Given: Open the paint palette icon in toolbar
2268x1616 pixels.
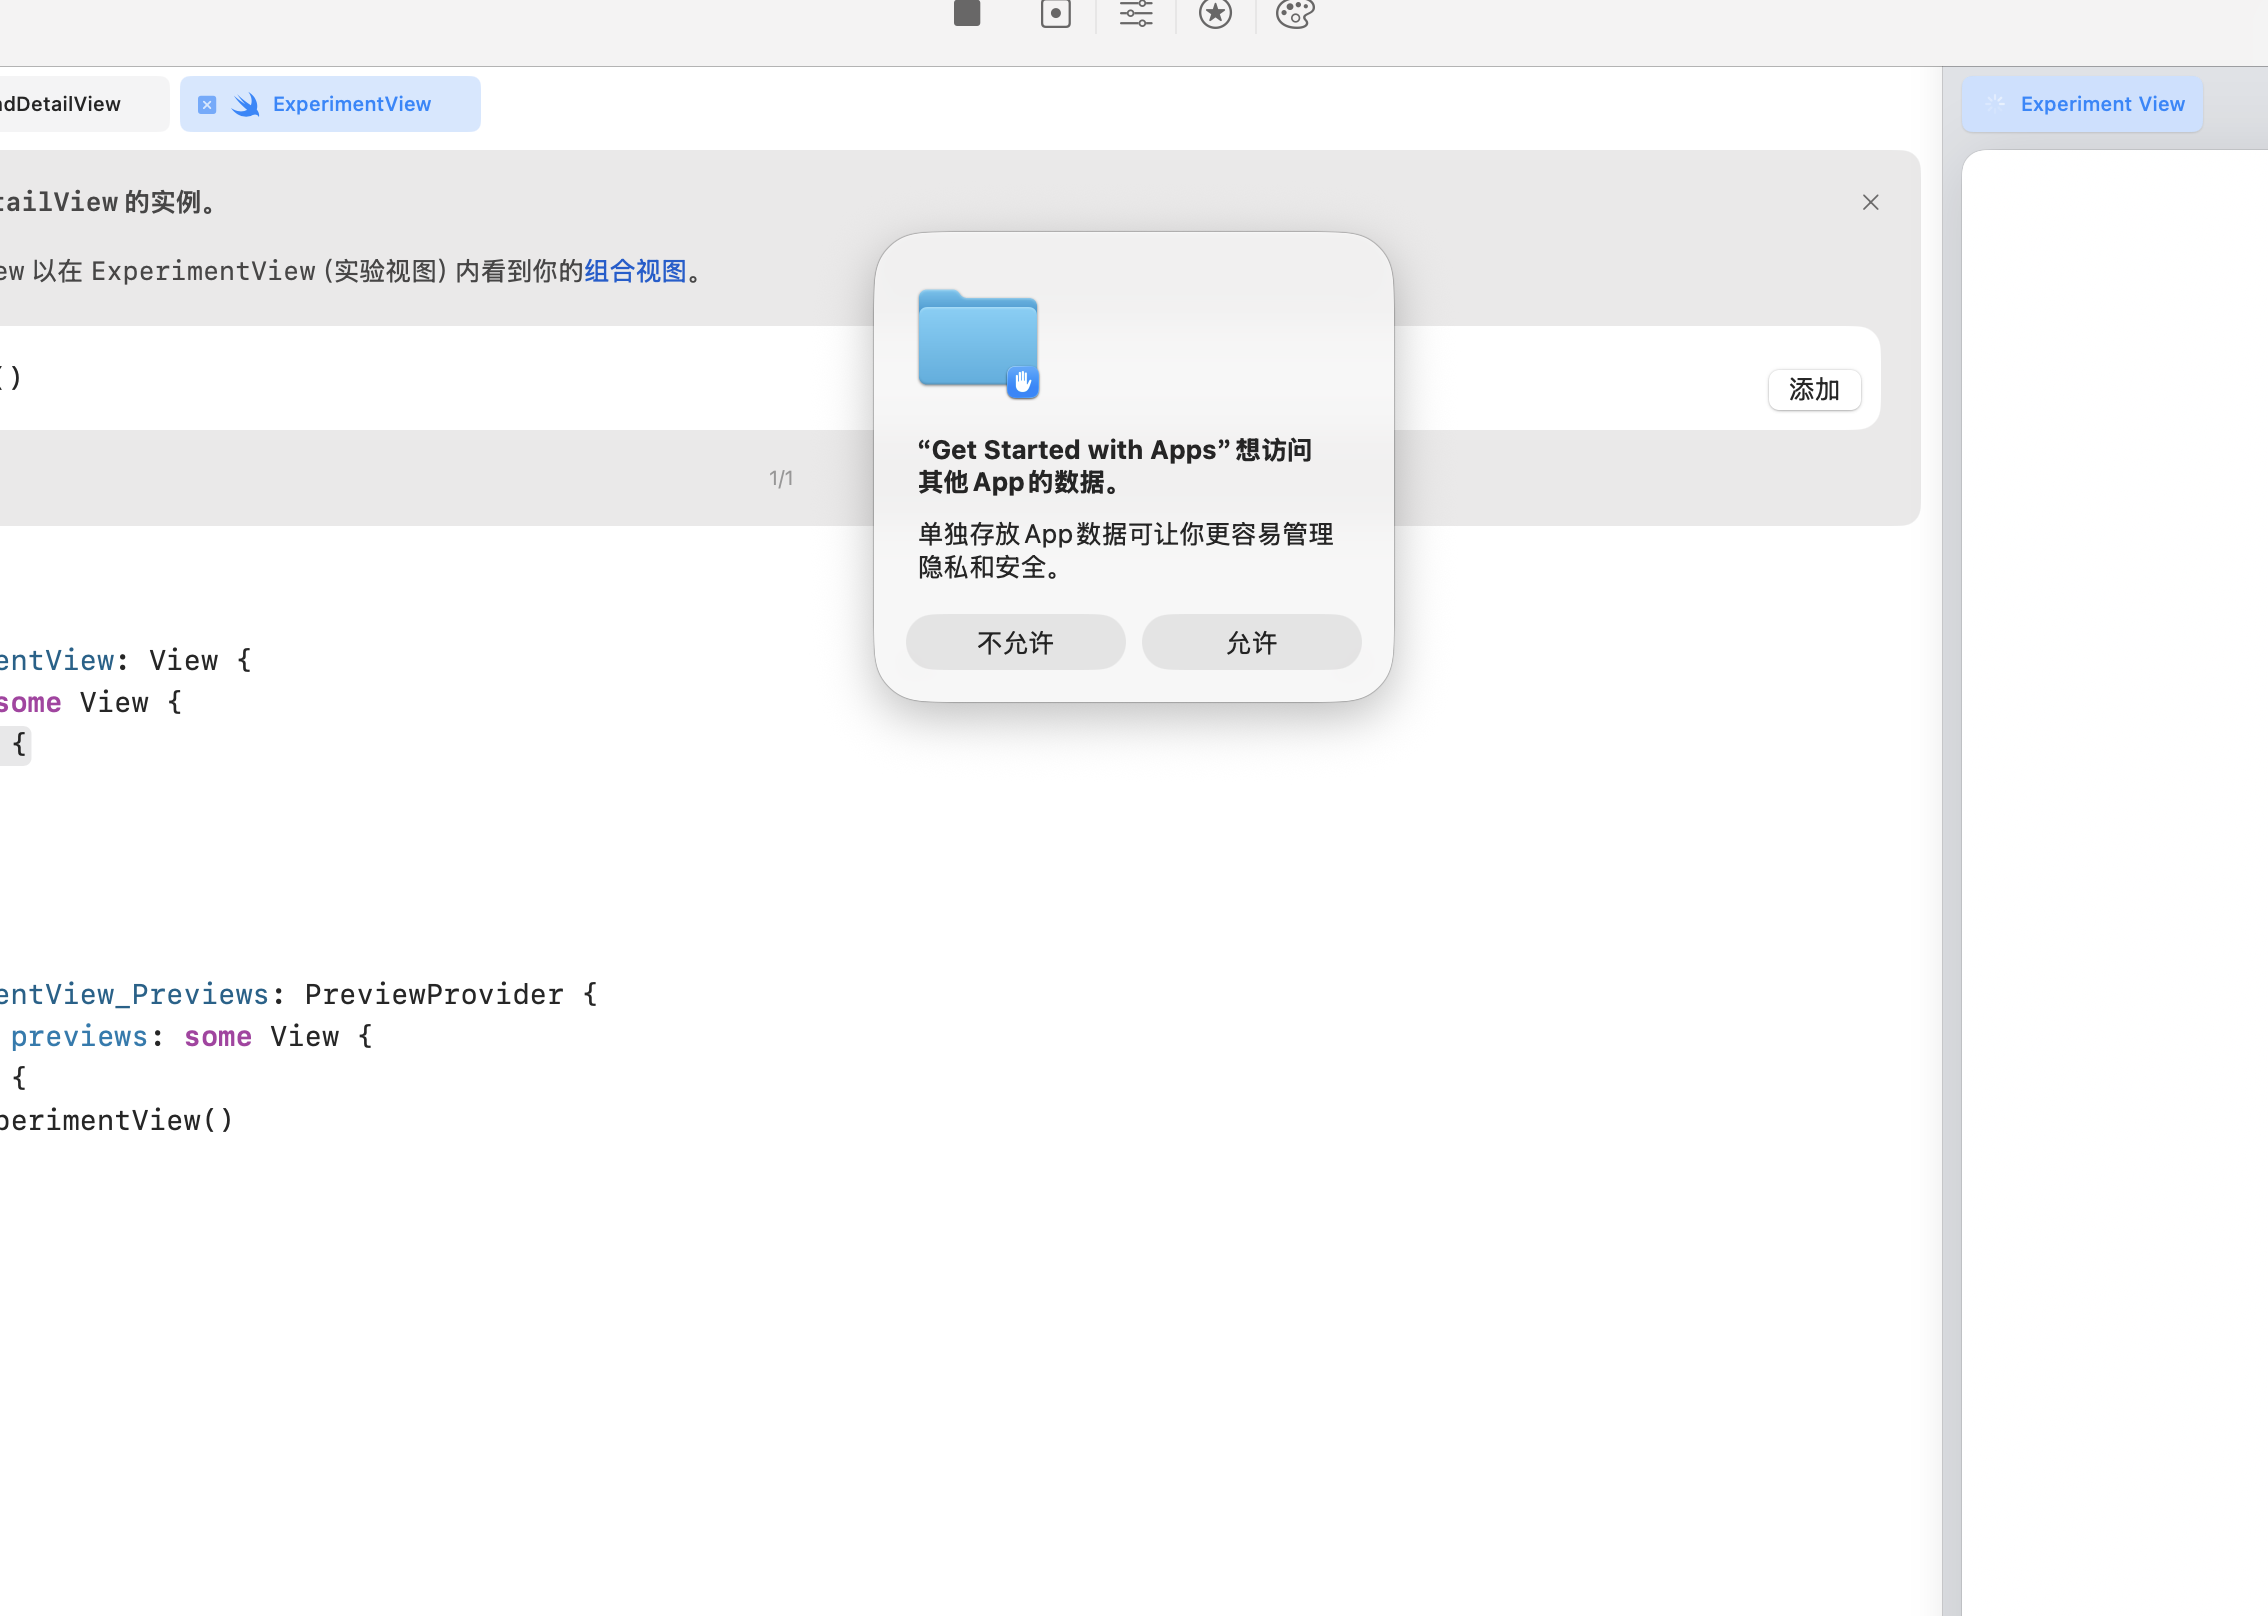Looking at the screenshot, I should [x=1294, y=14].
